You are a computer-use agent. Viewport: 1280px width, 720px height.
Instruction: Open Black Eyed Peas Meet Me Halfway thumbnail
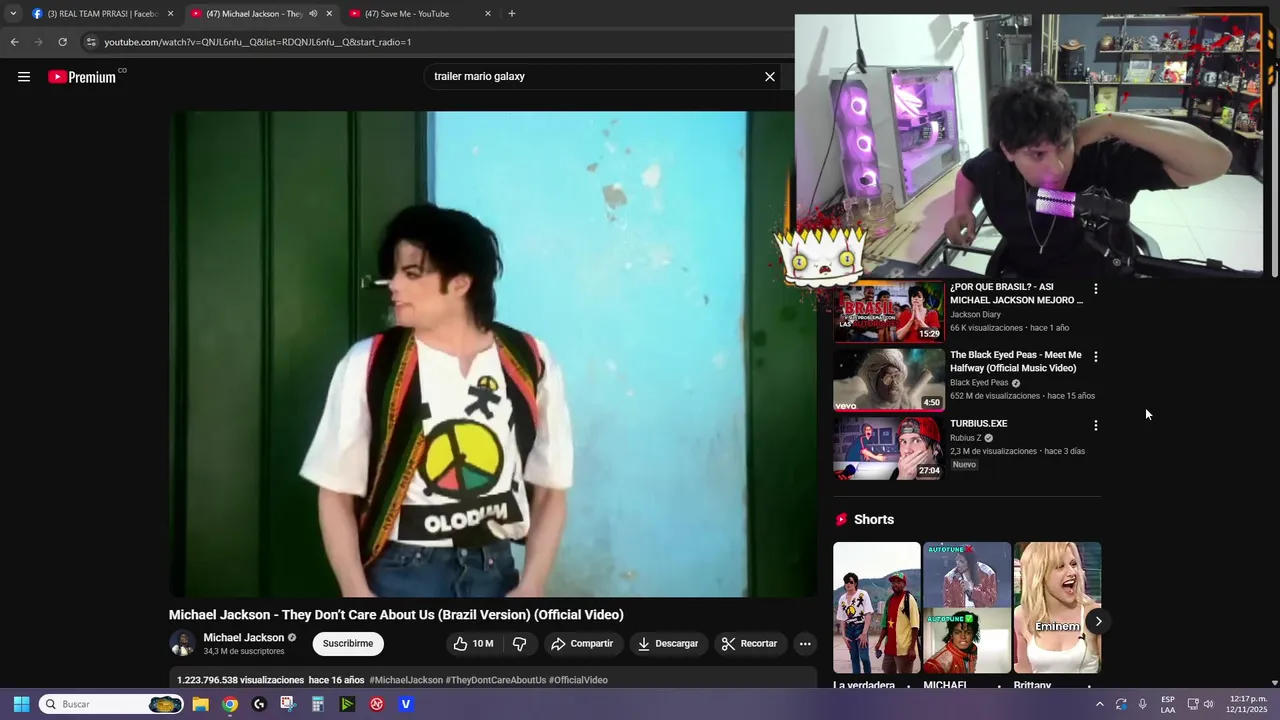point(889,380)
